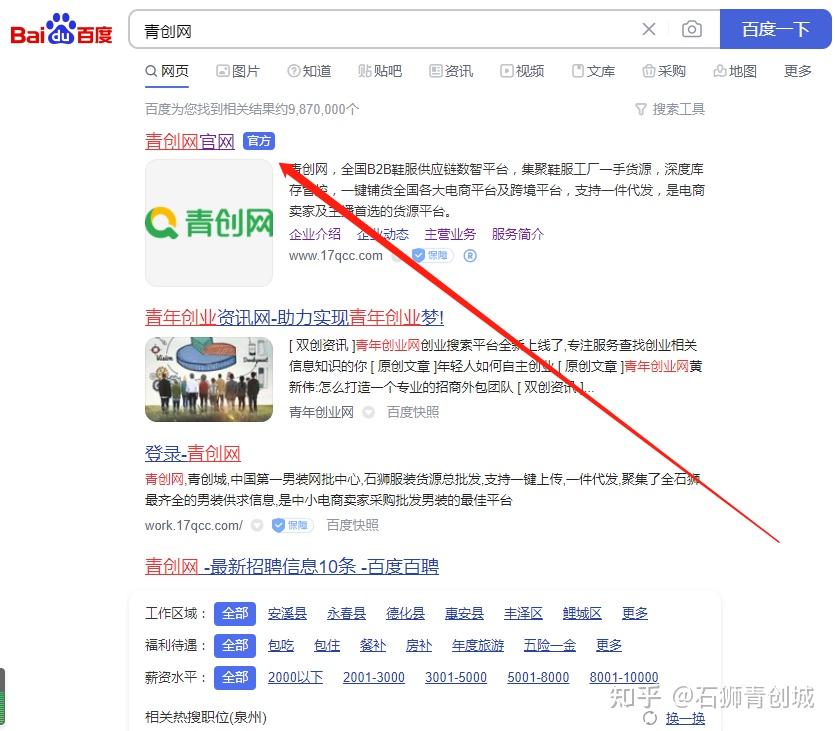Open the 企业介绍 sublink
Viewport: 835px width, 731px height.
(315, 234)
